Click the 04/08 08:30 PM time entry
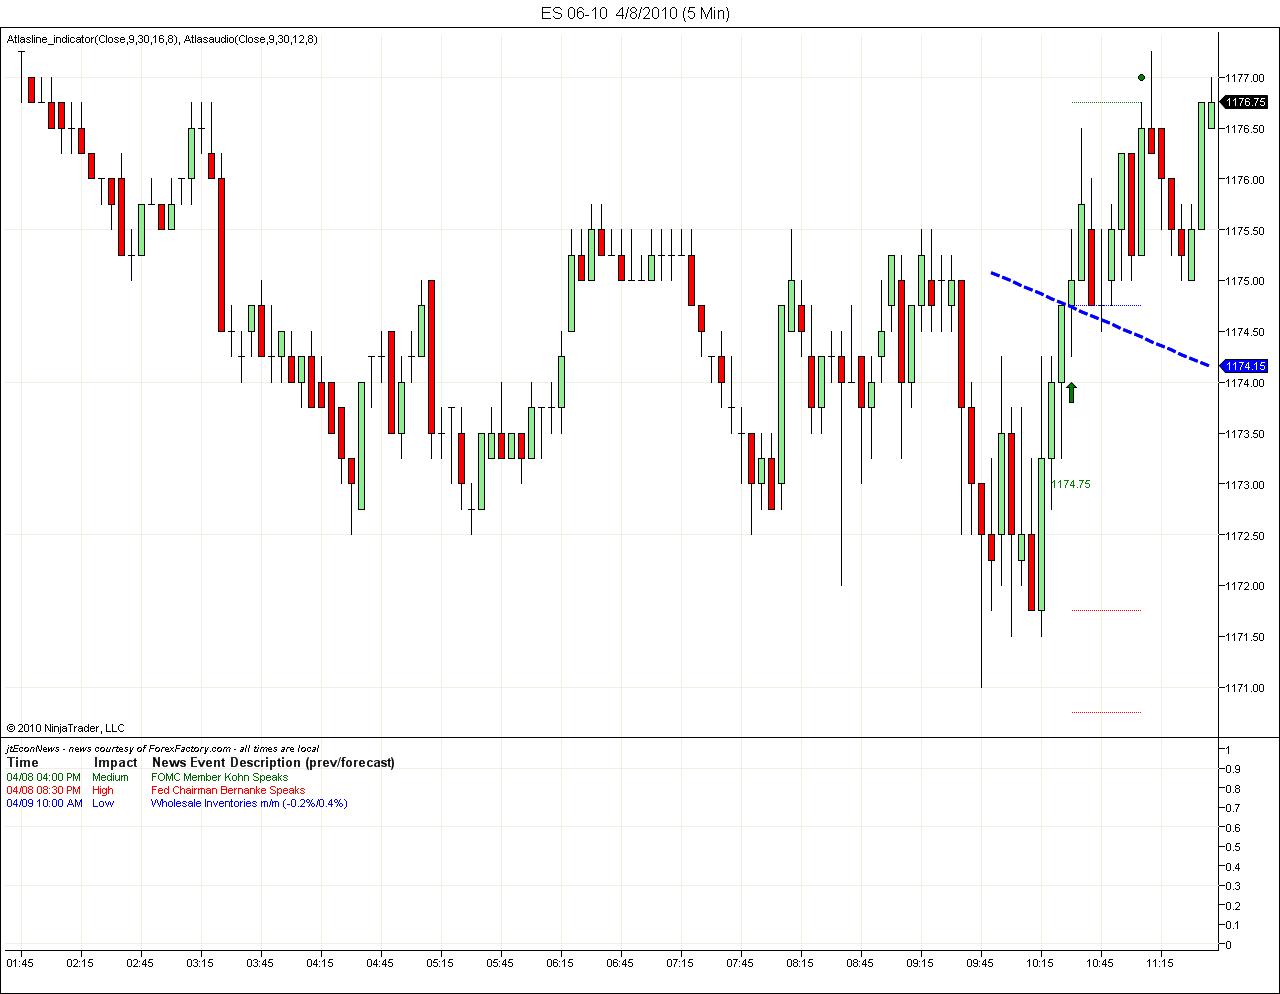 pos(43,790)
